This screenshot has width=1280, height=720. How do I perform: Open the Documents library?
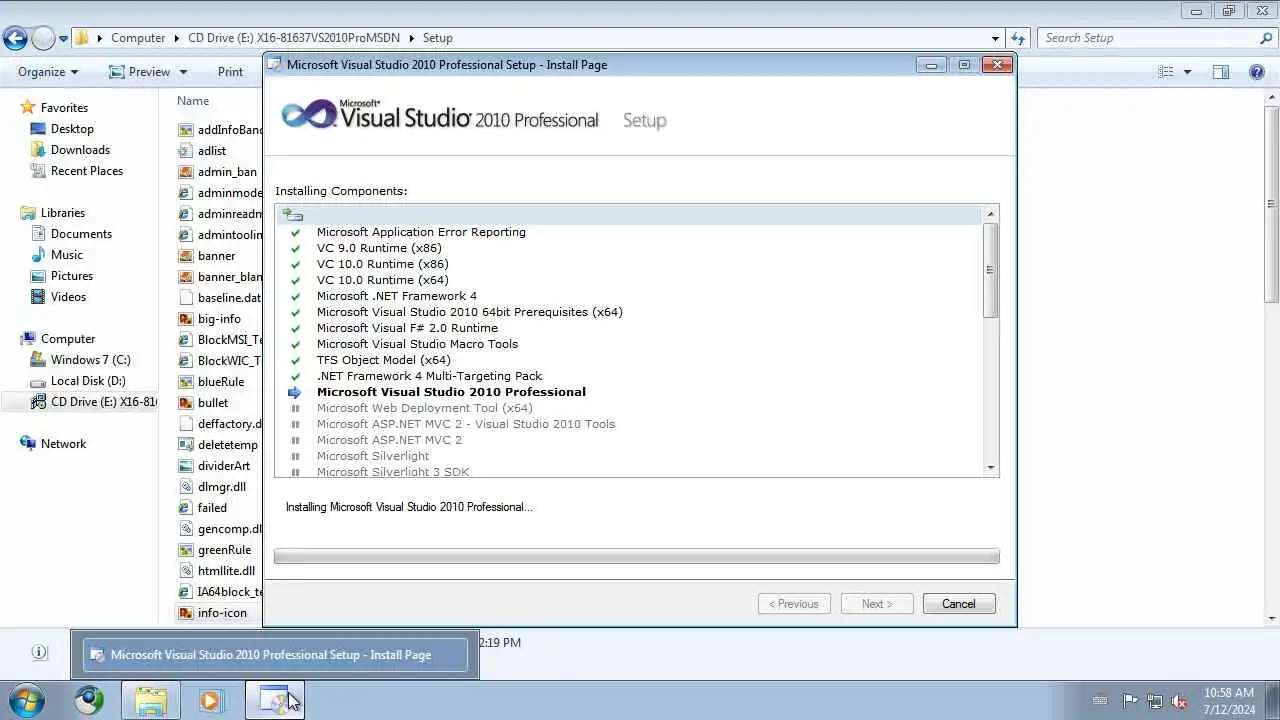coord(81,234)
